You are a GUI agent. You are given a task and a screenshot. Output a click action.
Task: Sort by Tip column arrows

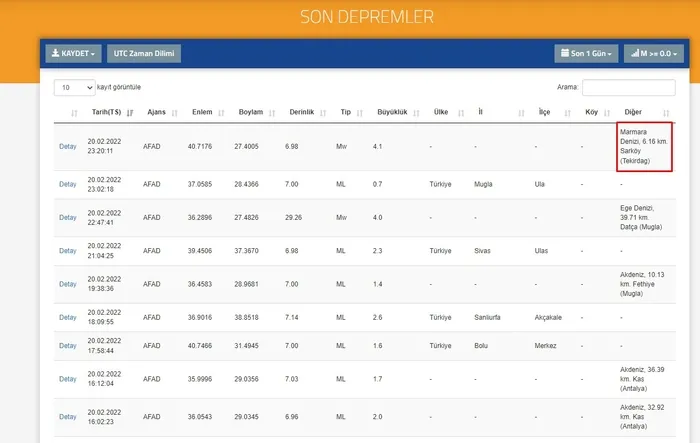[x=360, y=113]
